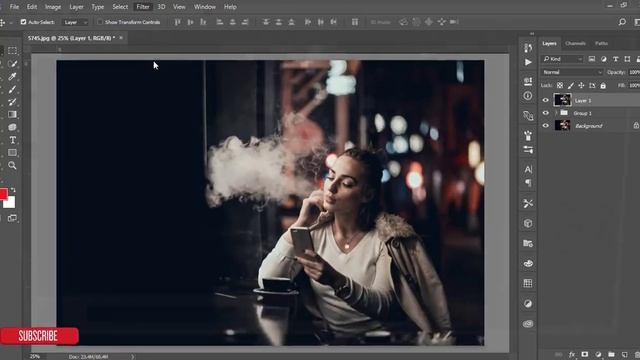
Task: Create new fill or adjustment layer icon
Action: [x=598, y=354]
